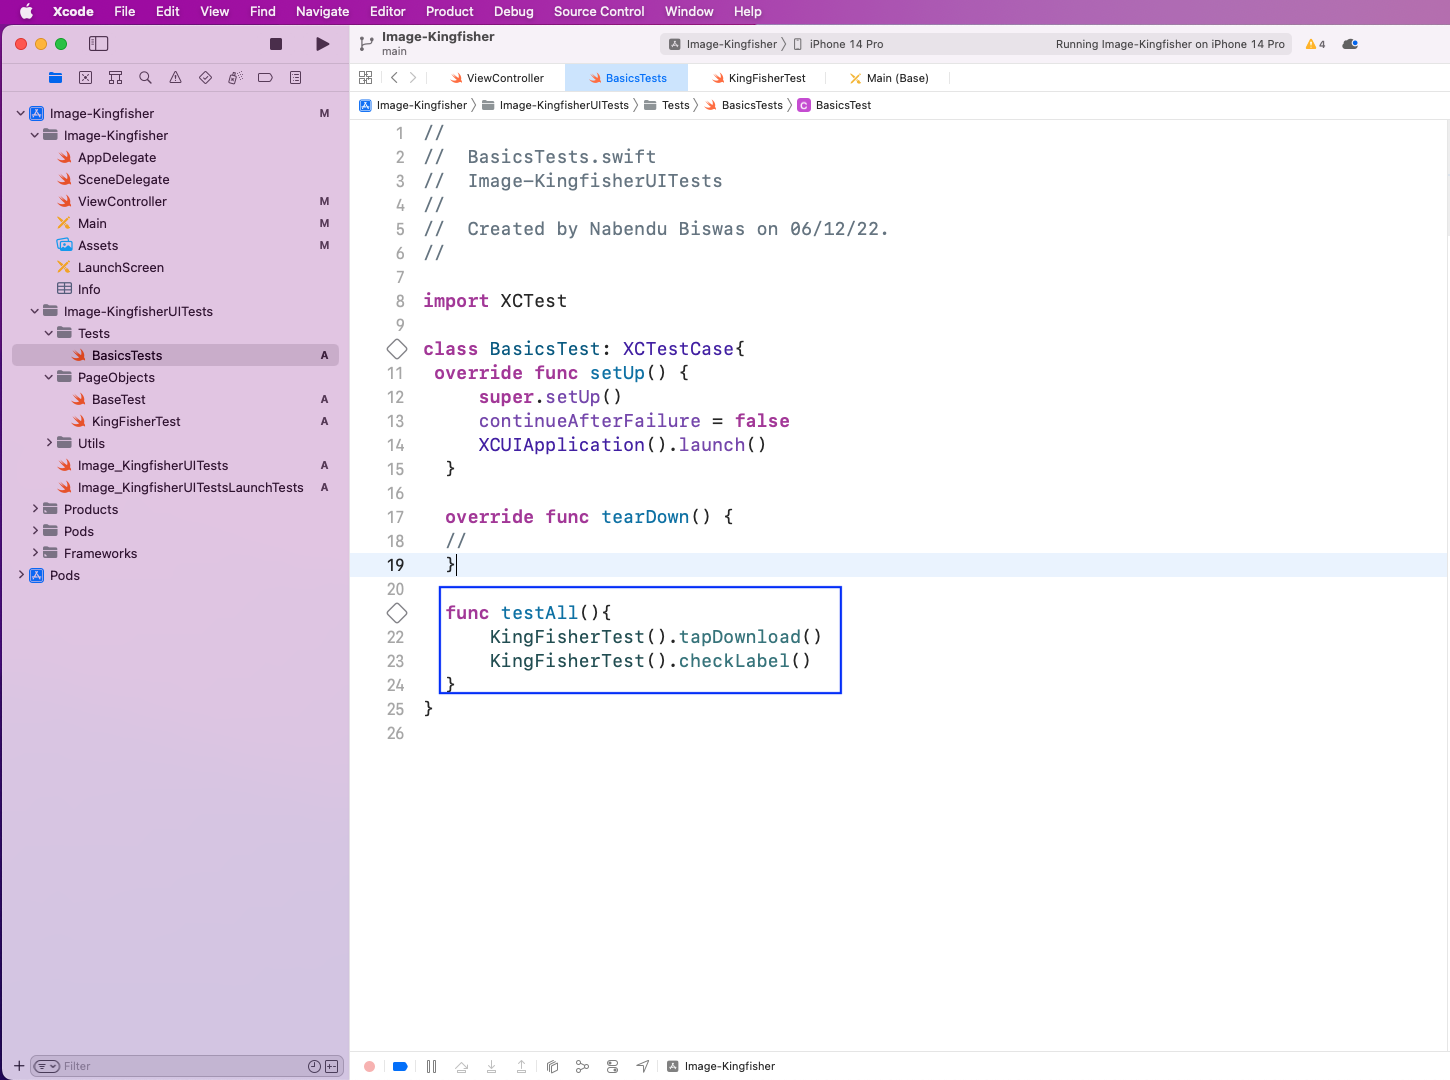
Task: Click BasicsTest class in breadcrumb bar
Action: (834, 105)
